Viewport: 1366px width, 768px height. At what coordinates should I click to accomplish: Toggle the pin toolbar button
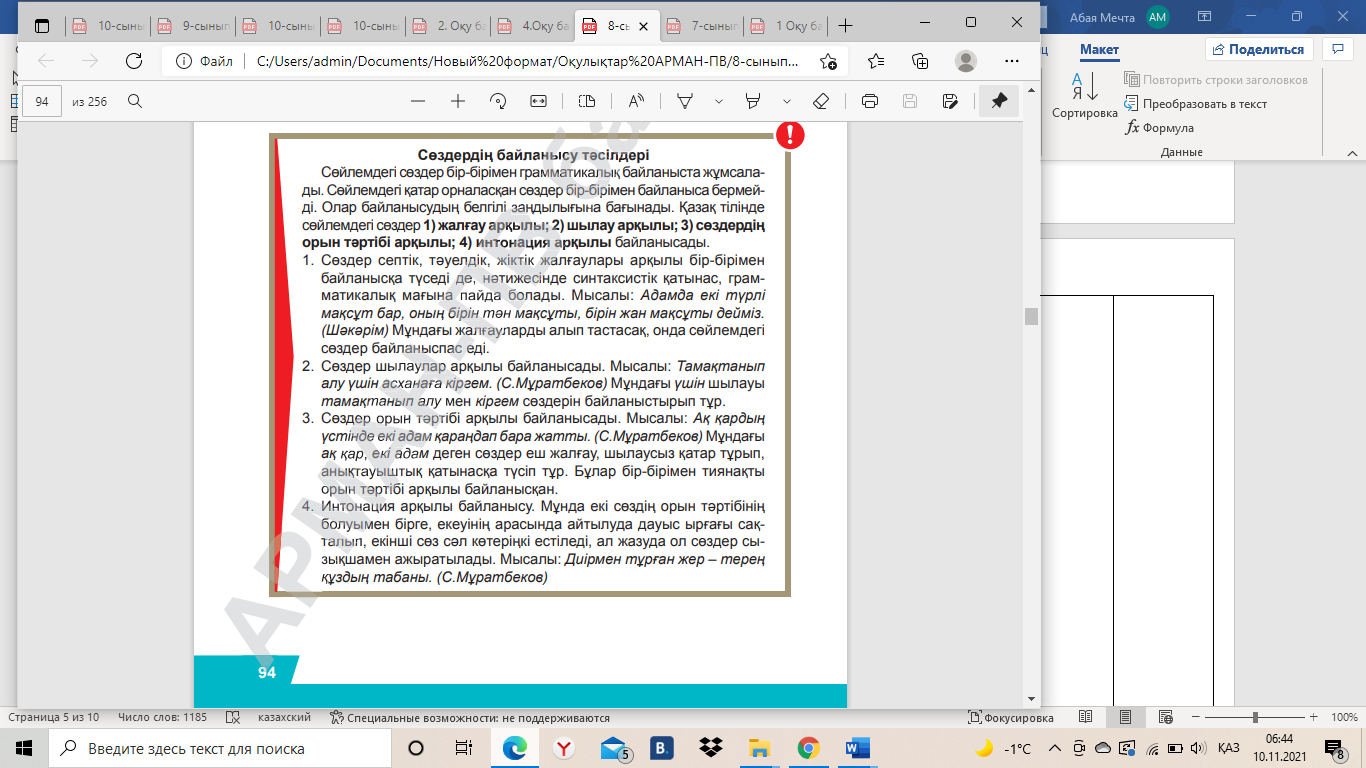tap(999, 101)
